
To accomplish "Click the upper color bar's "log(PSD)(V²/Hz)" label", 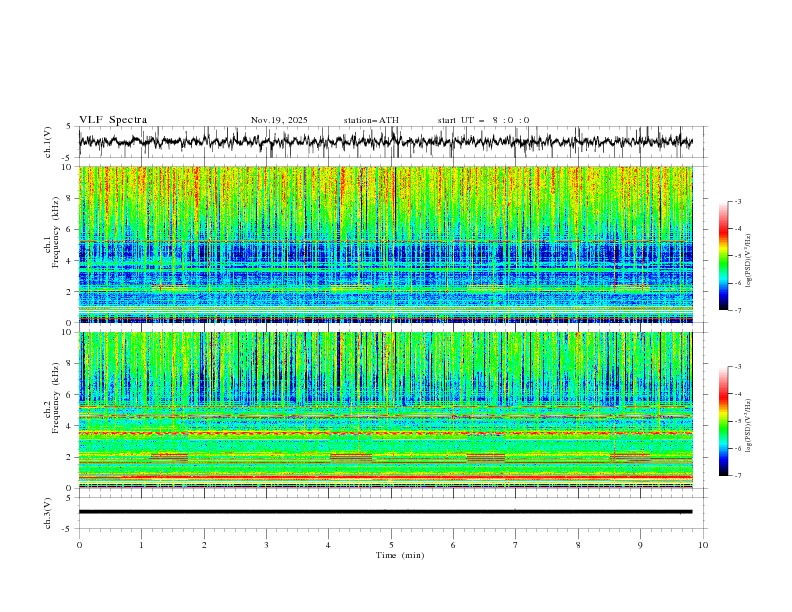I will (x=749, y=261).
